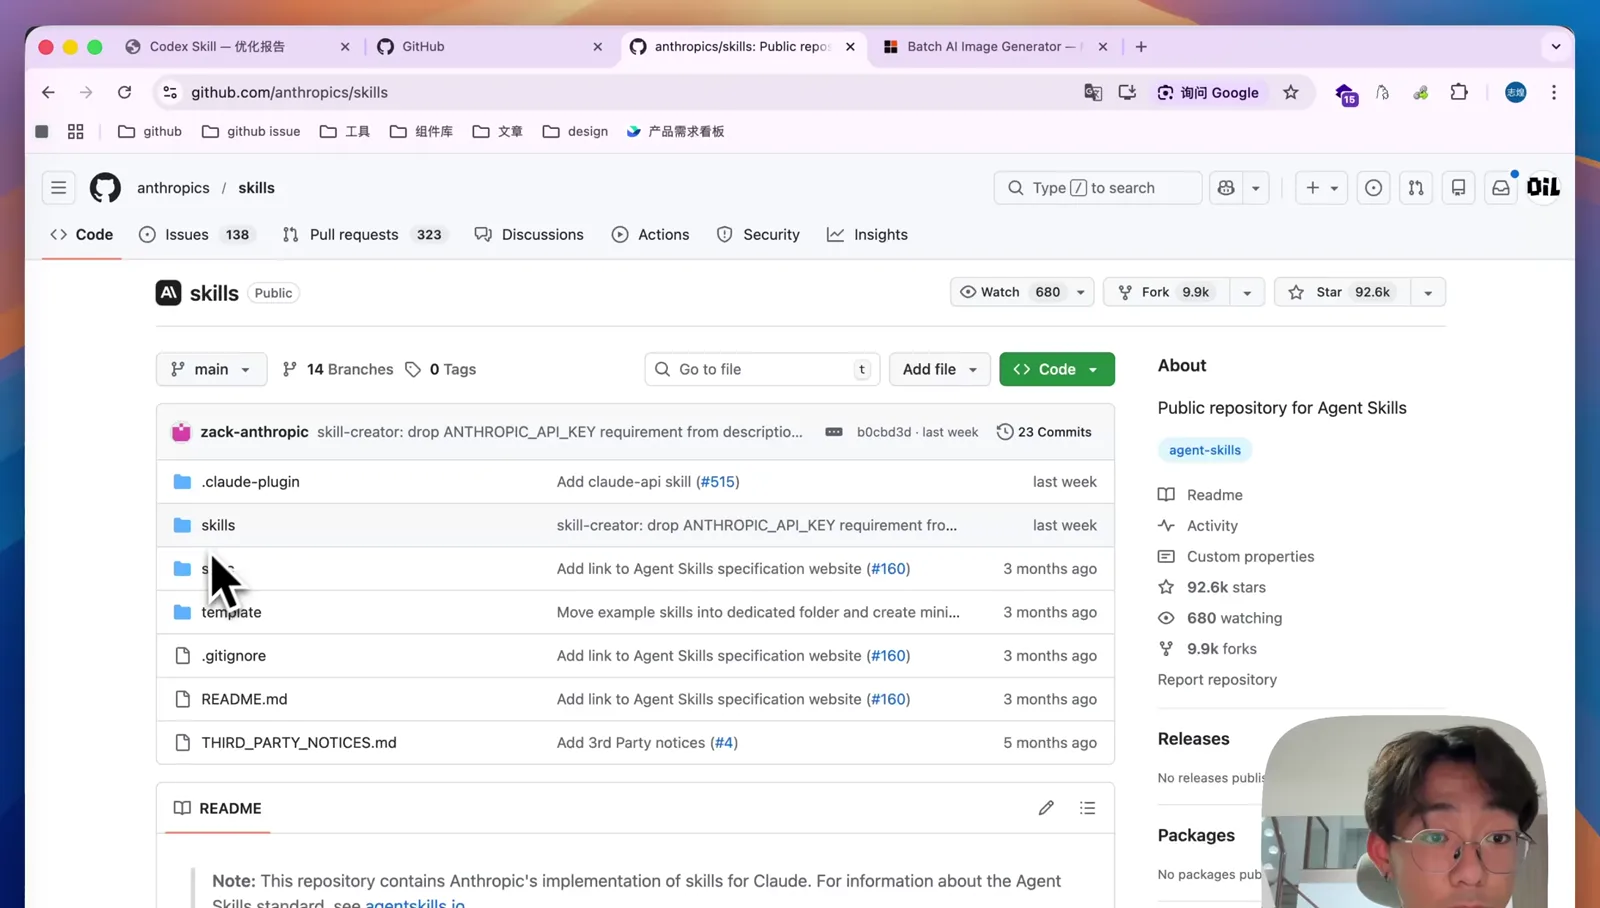Open the notifications inbox icon

coord(1501,188)
